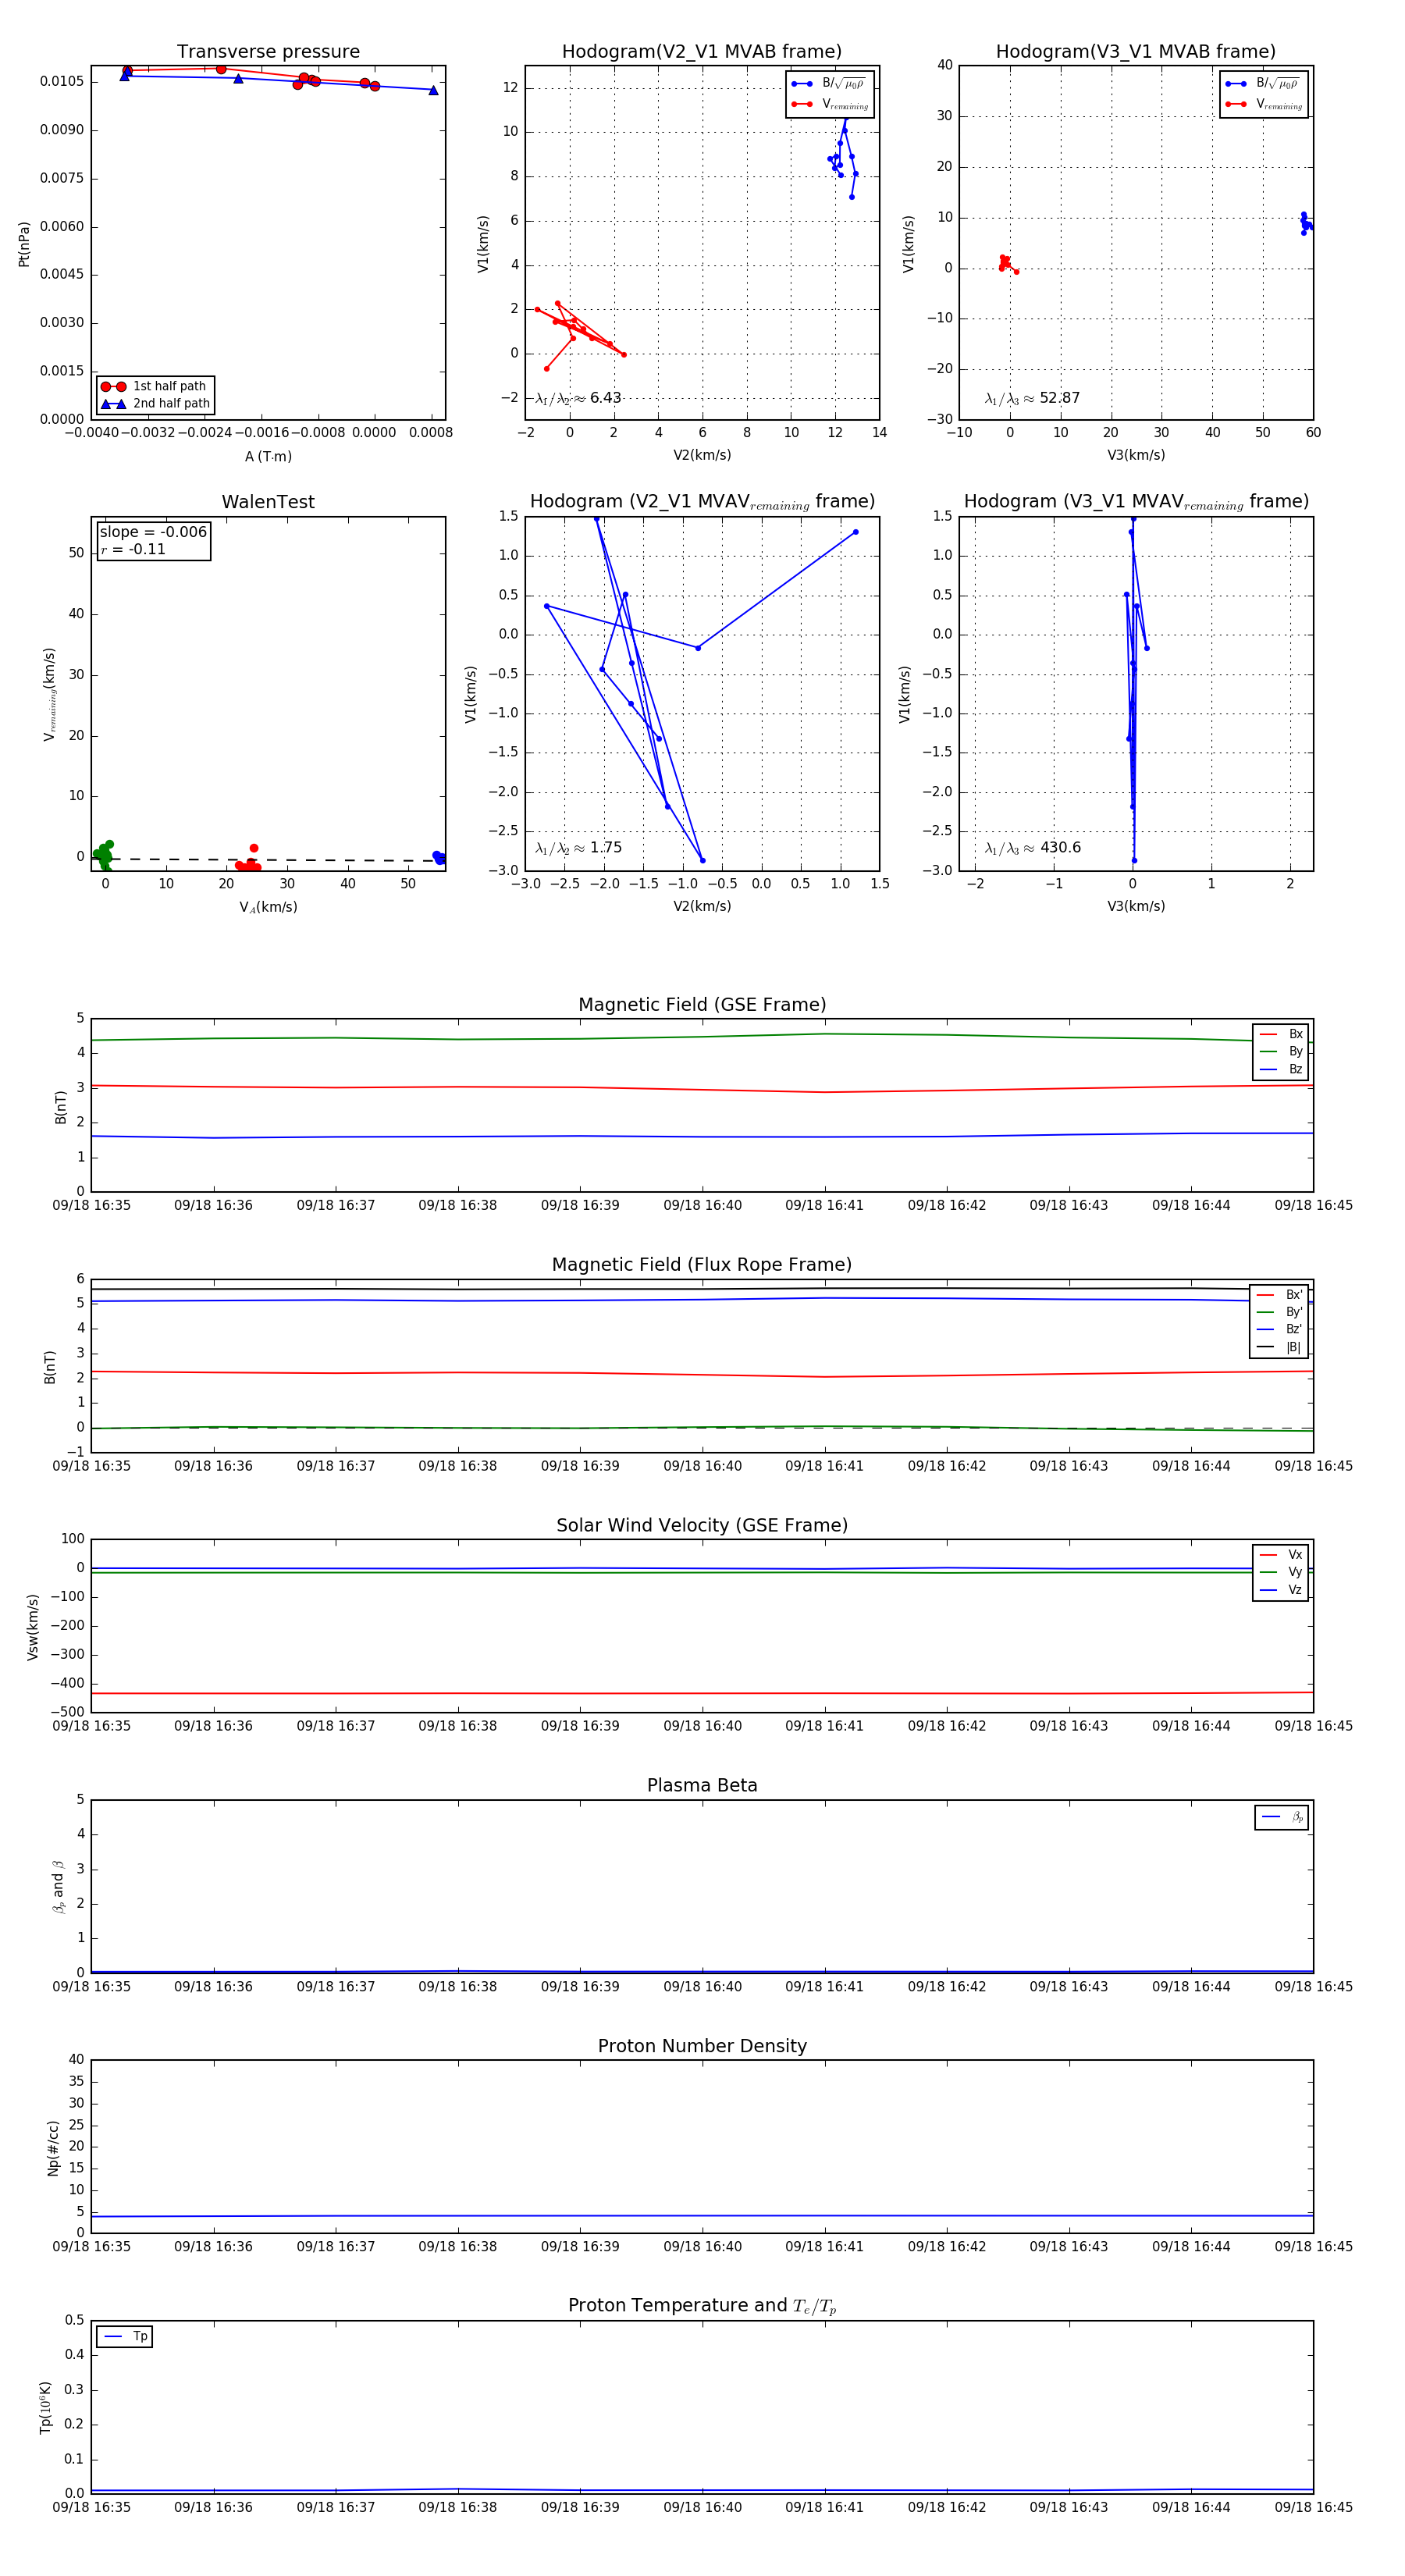1405x2576 pixels.
Task: Select 'Bz' in GSE magnetic field legend
Action: pos(1281,1069)
